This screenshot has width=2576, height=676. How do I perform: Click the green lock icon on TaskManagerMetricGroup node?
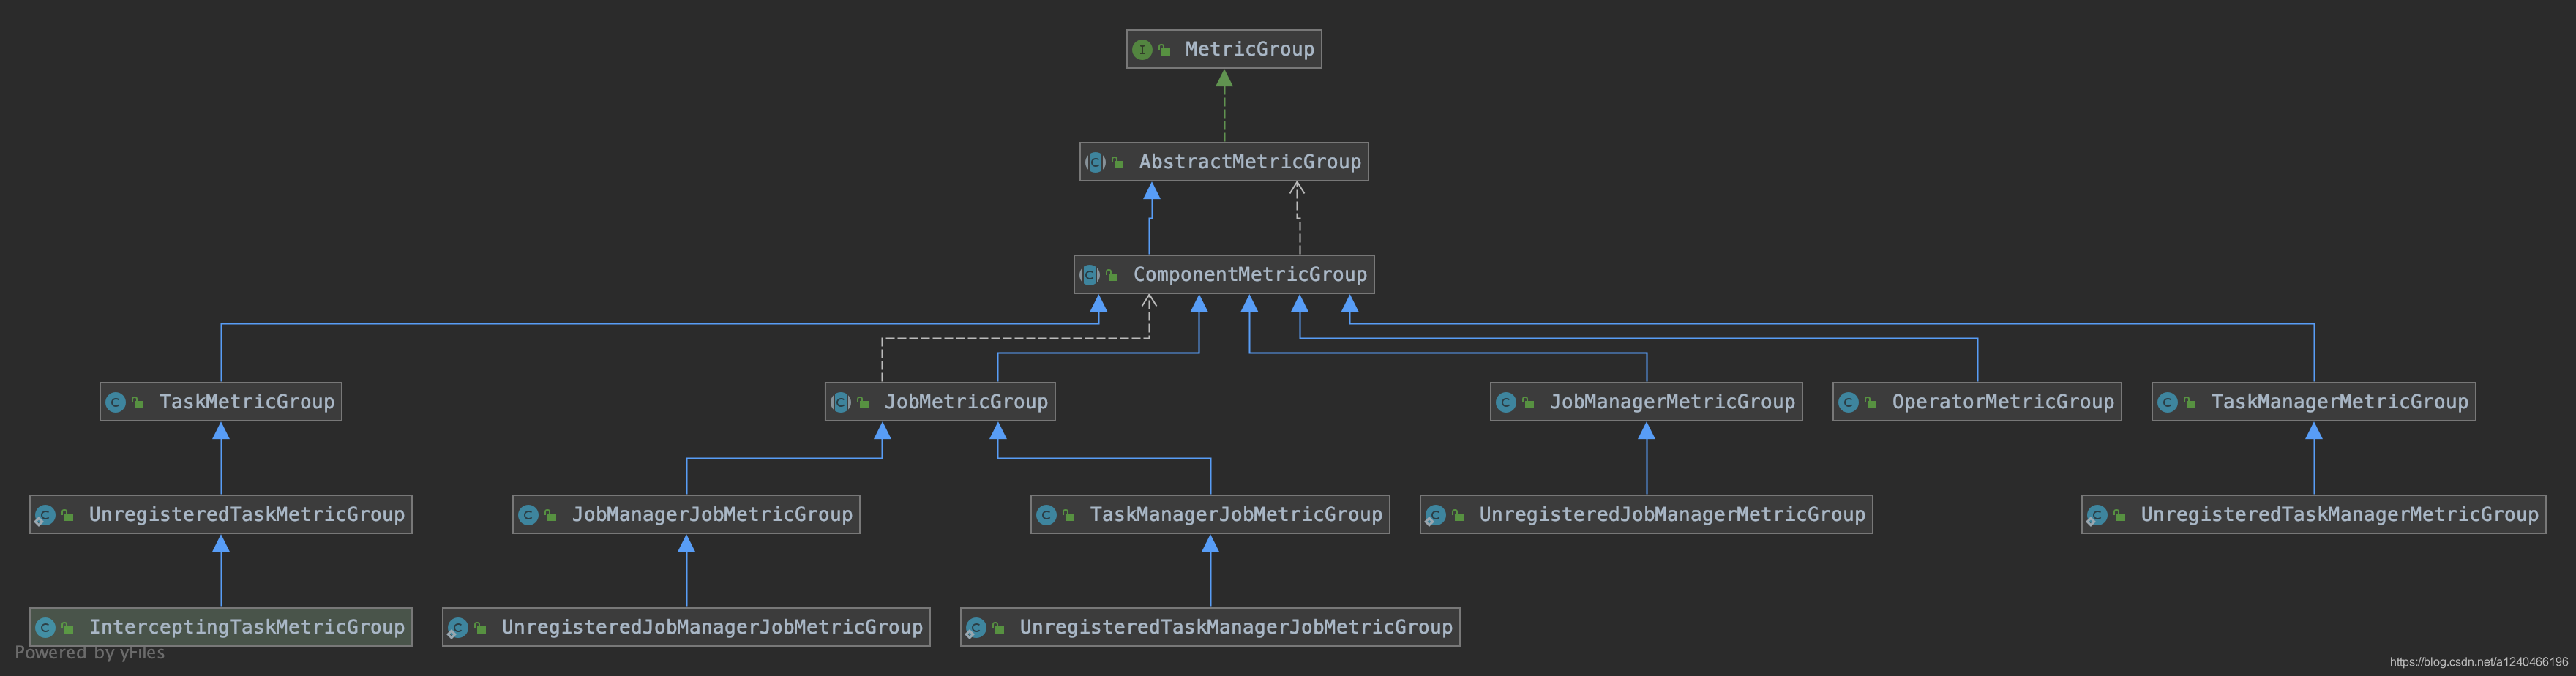[x=2190, y=403]
